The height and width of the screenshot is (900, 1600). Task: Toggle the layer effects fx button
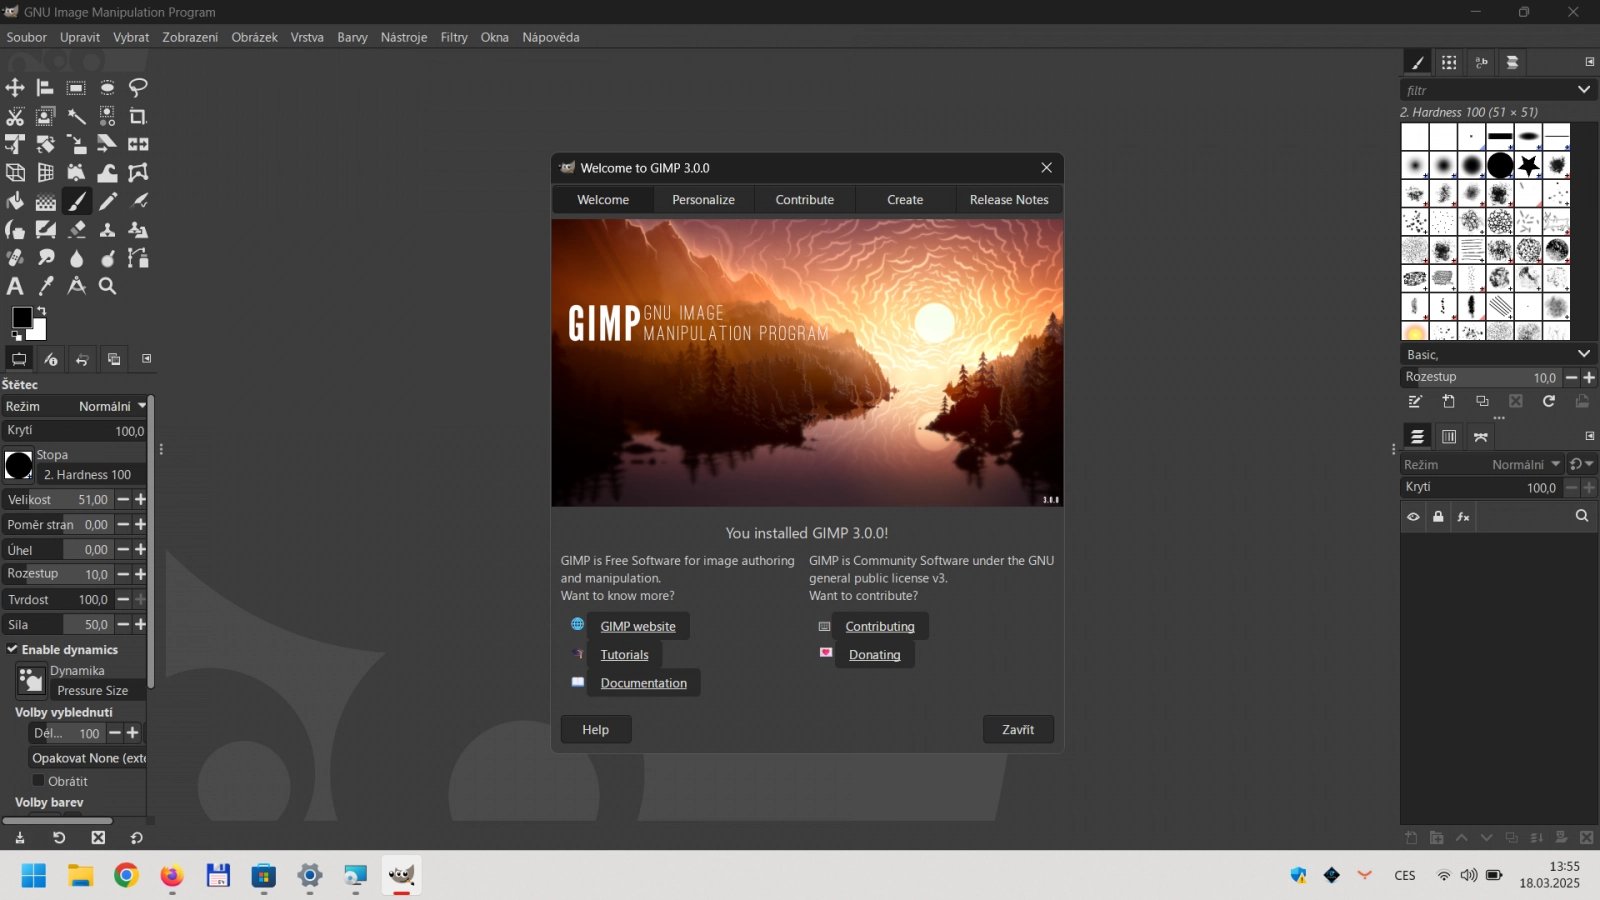coord(1463,517)
